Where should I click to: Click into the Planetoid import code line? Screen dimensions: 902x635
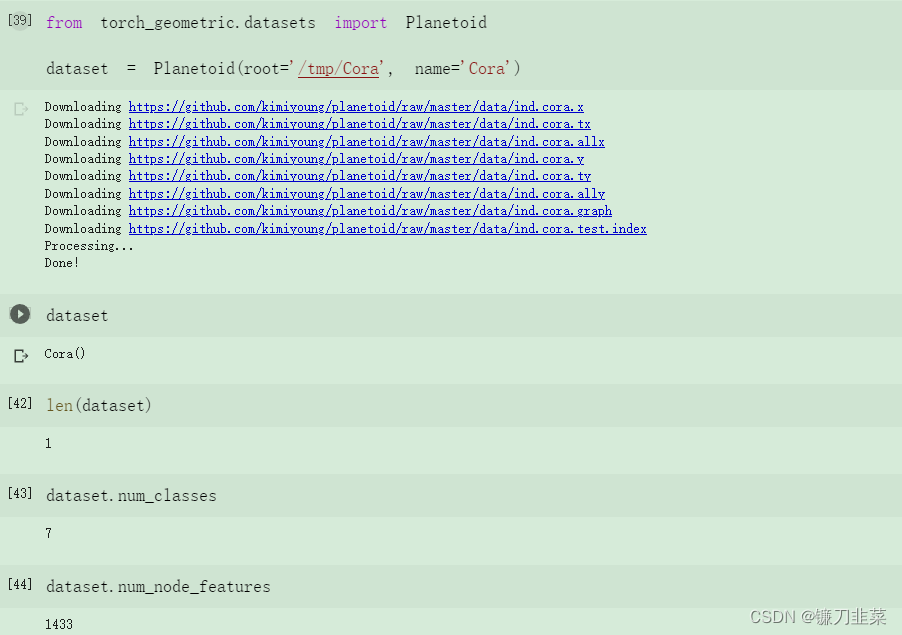pos(266,23)
